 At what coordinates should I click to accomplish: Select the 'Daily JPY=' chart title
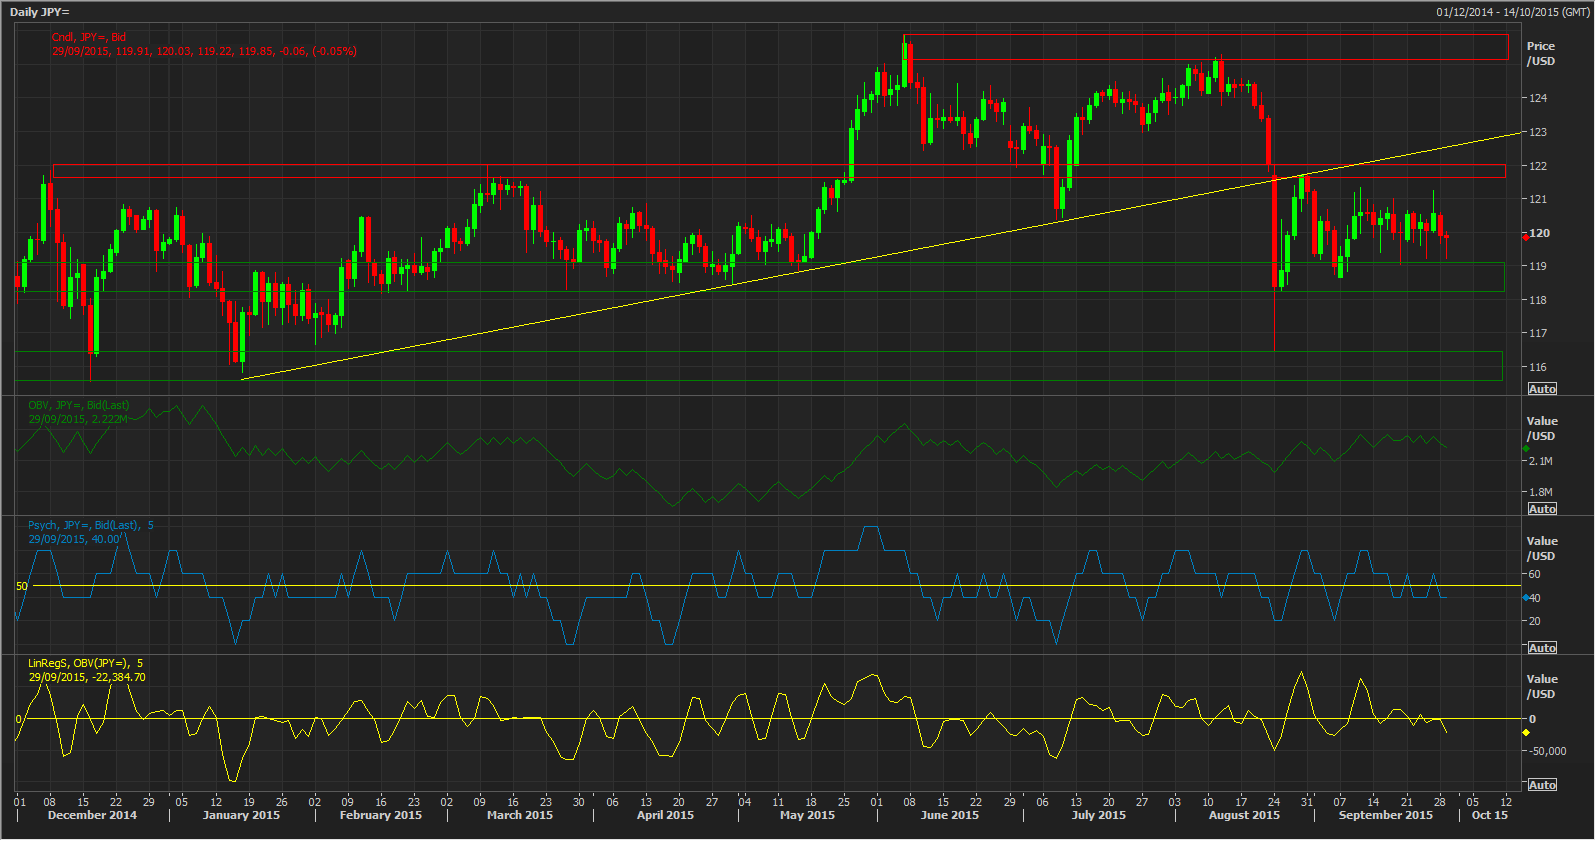(40, 12)
